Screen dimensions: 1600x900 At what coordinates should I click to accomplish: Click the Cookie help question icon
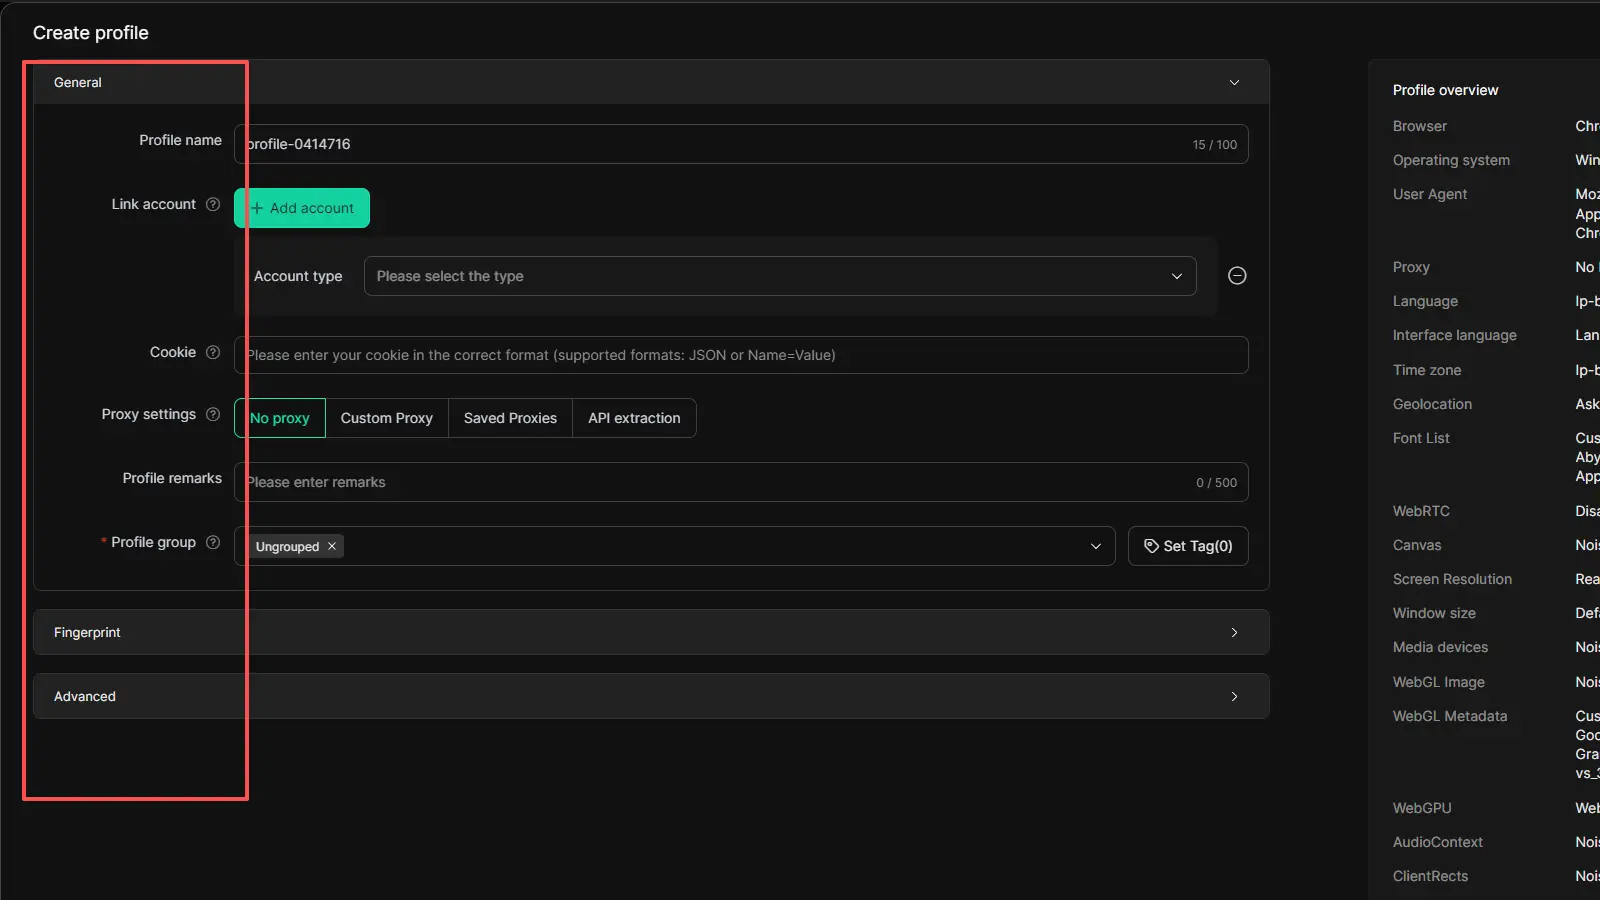[x=213, y=352]
